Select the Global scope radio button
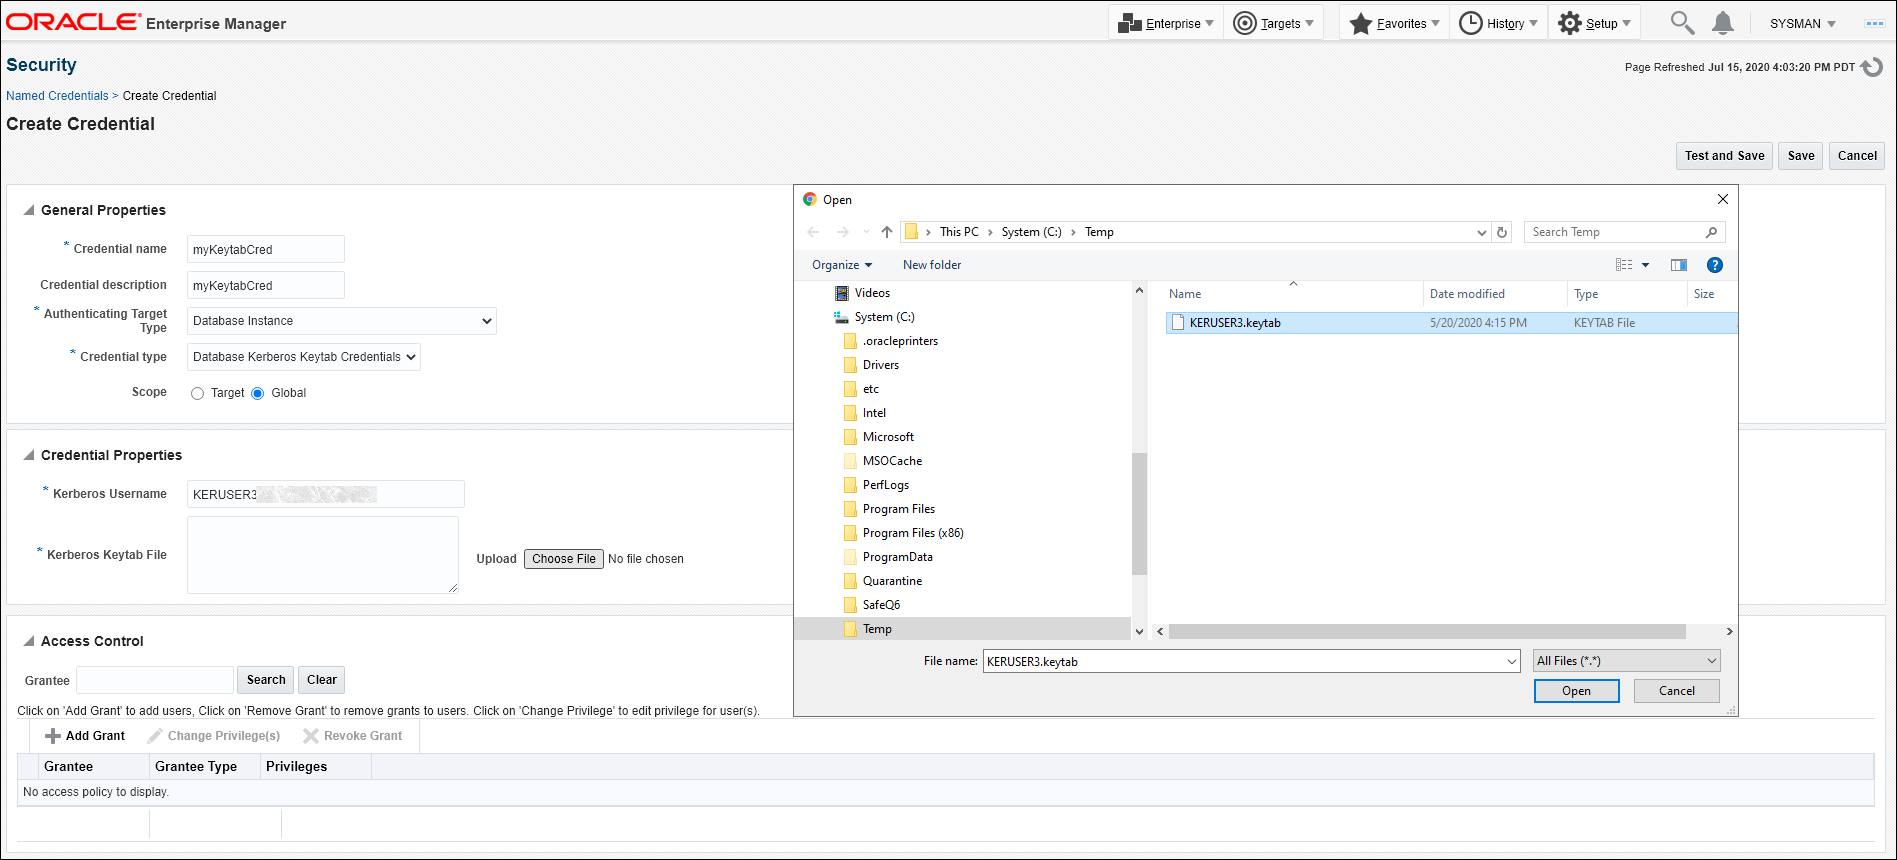This screenshot has height=860, width=1897. (258, 394)
